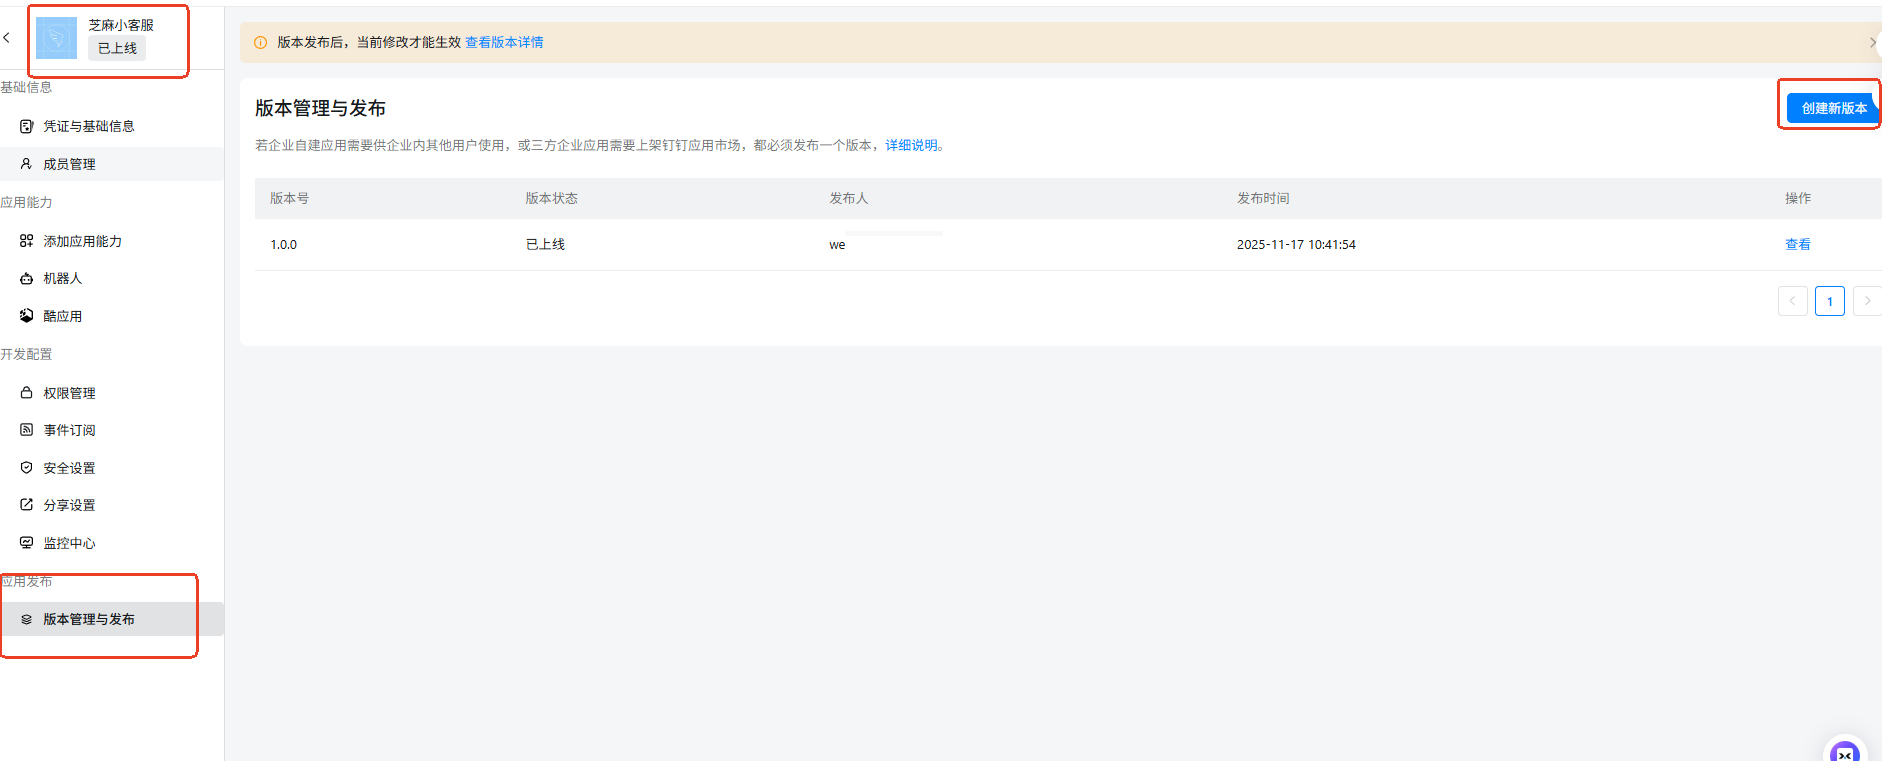
Task: Open the 查看版本详情 link
Action: click(x=504, y=42)
